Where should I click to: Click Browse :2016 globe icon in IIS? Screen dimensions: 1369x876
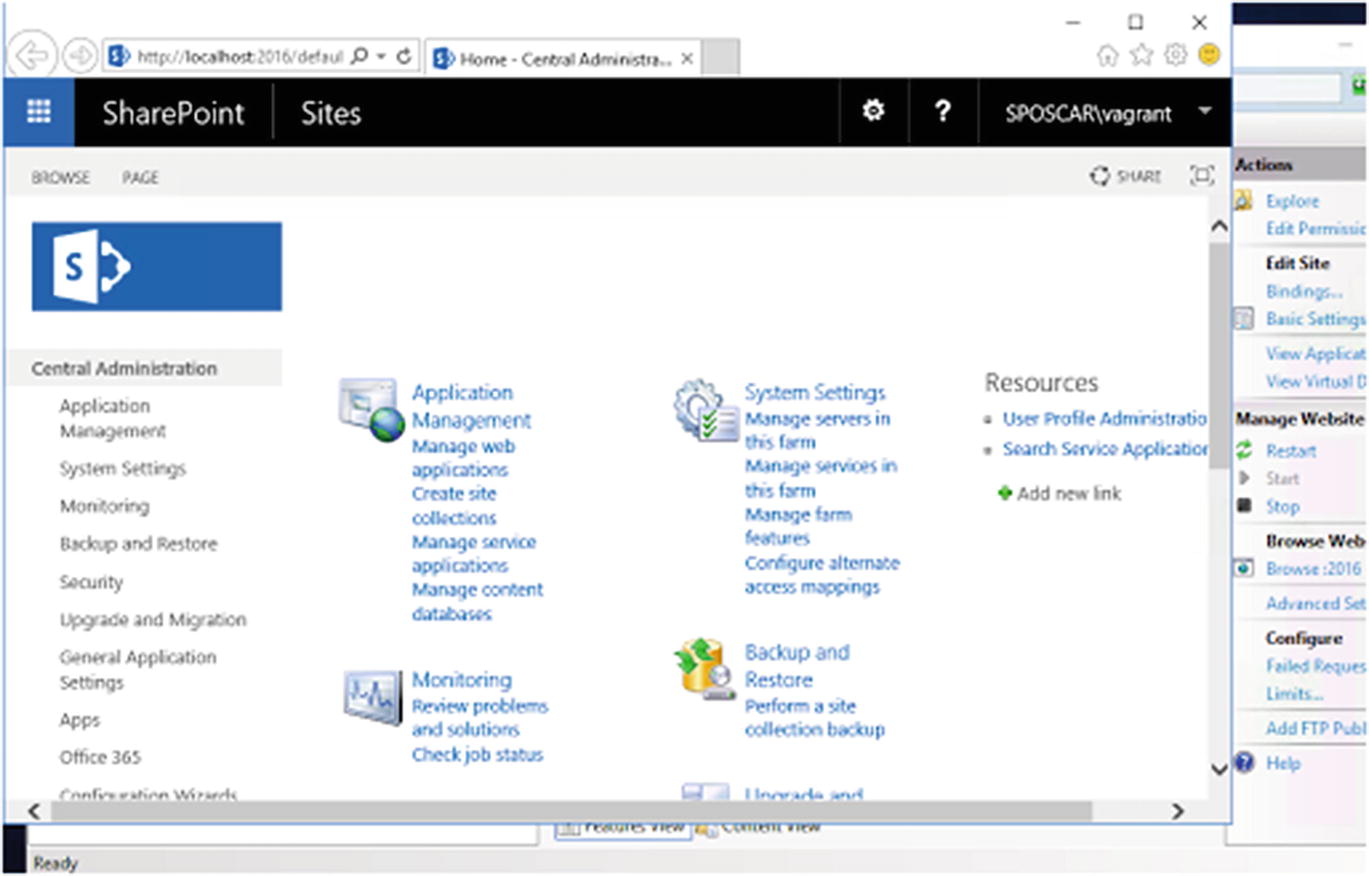[x=1244, y=568]
